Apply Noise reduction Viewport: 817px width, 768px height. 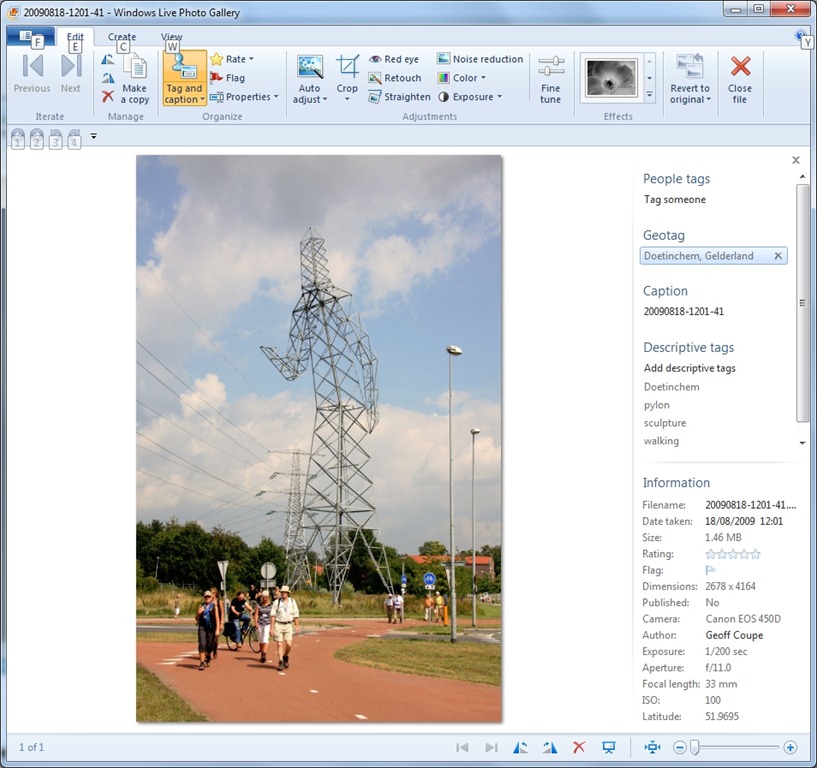click(479, 59)
